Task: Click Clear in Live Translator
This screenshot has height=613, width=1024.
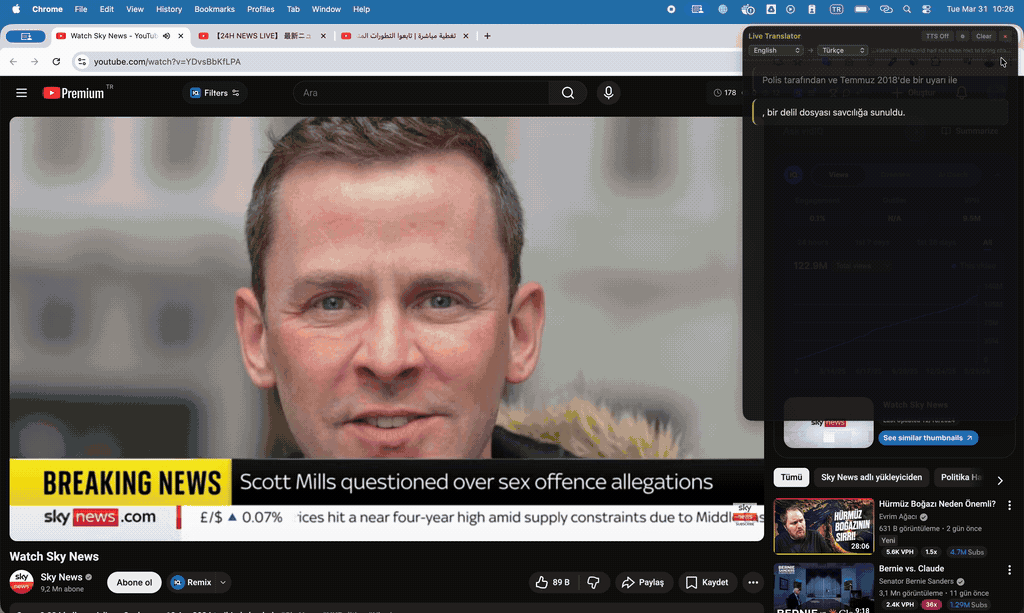Action: click(984, 36)
